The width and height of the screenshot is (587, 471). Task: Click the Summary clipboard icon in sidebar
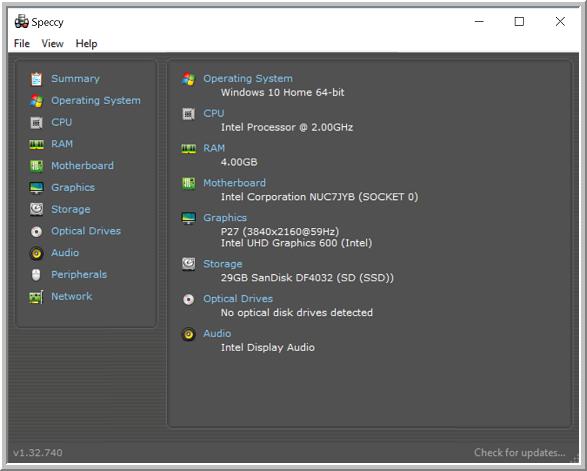click(x=36, y=79)
